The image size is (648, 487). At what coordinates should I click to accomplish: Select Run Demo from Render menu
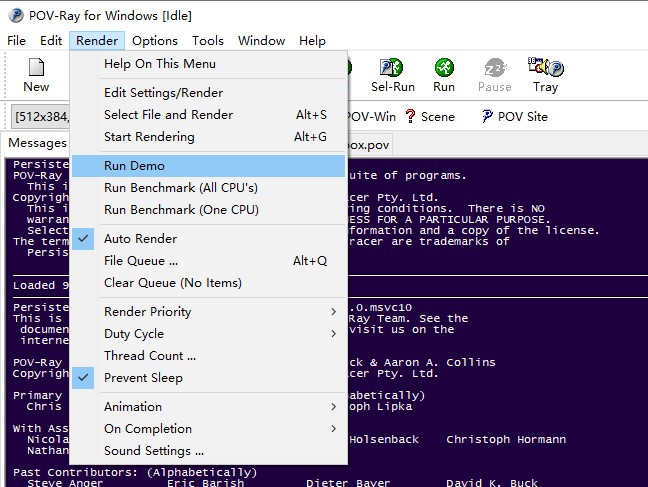[134, 166]
